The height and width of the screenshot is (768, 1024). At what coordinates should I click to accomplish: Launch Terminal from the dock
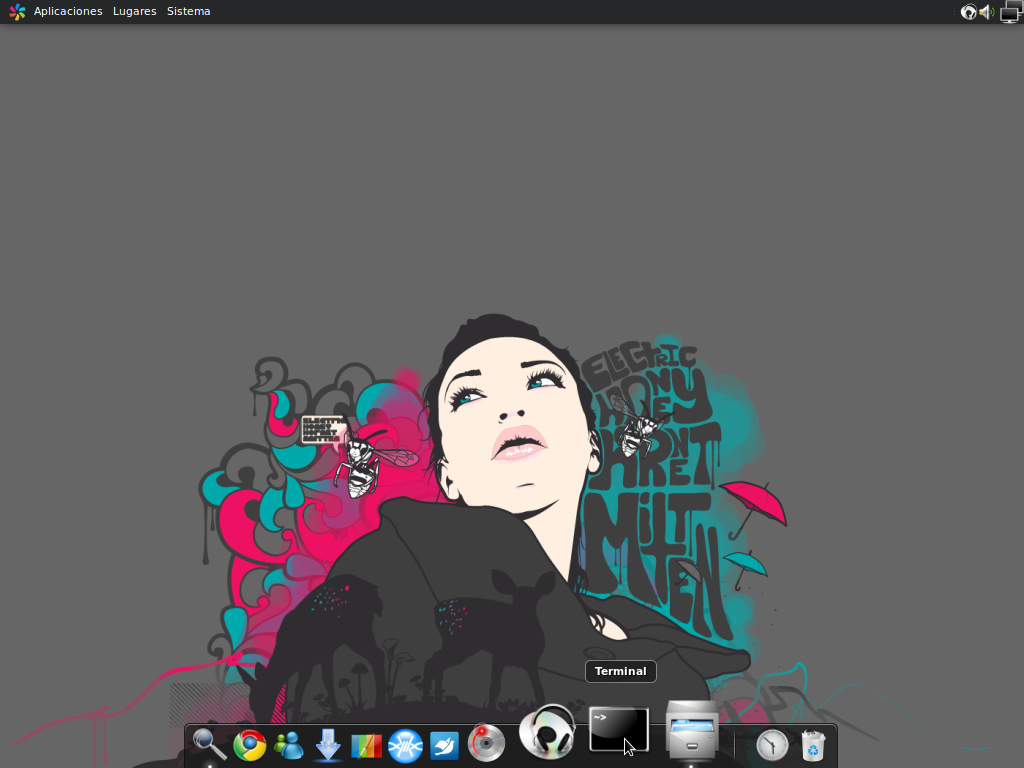(x=618, y=729)
